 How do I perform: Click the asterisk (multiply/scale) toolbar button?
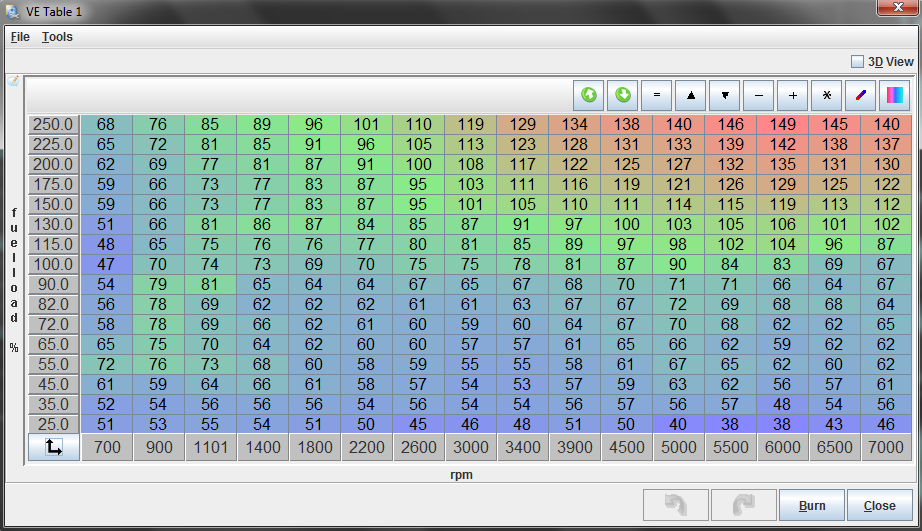coord(827,95)
